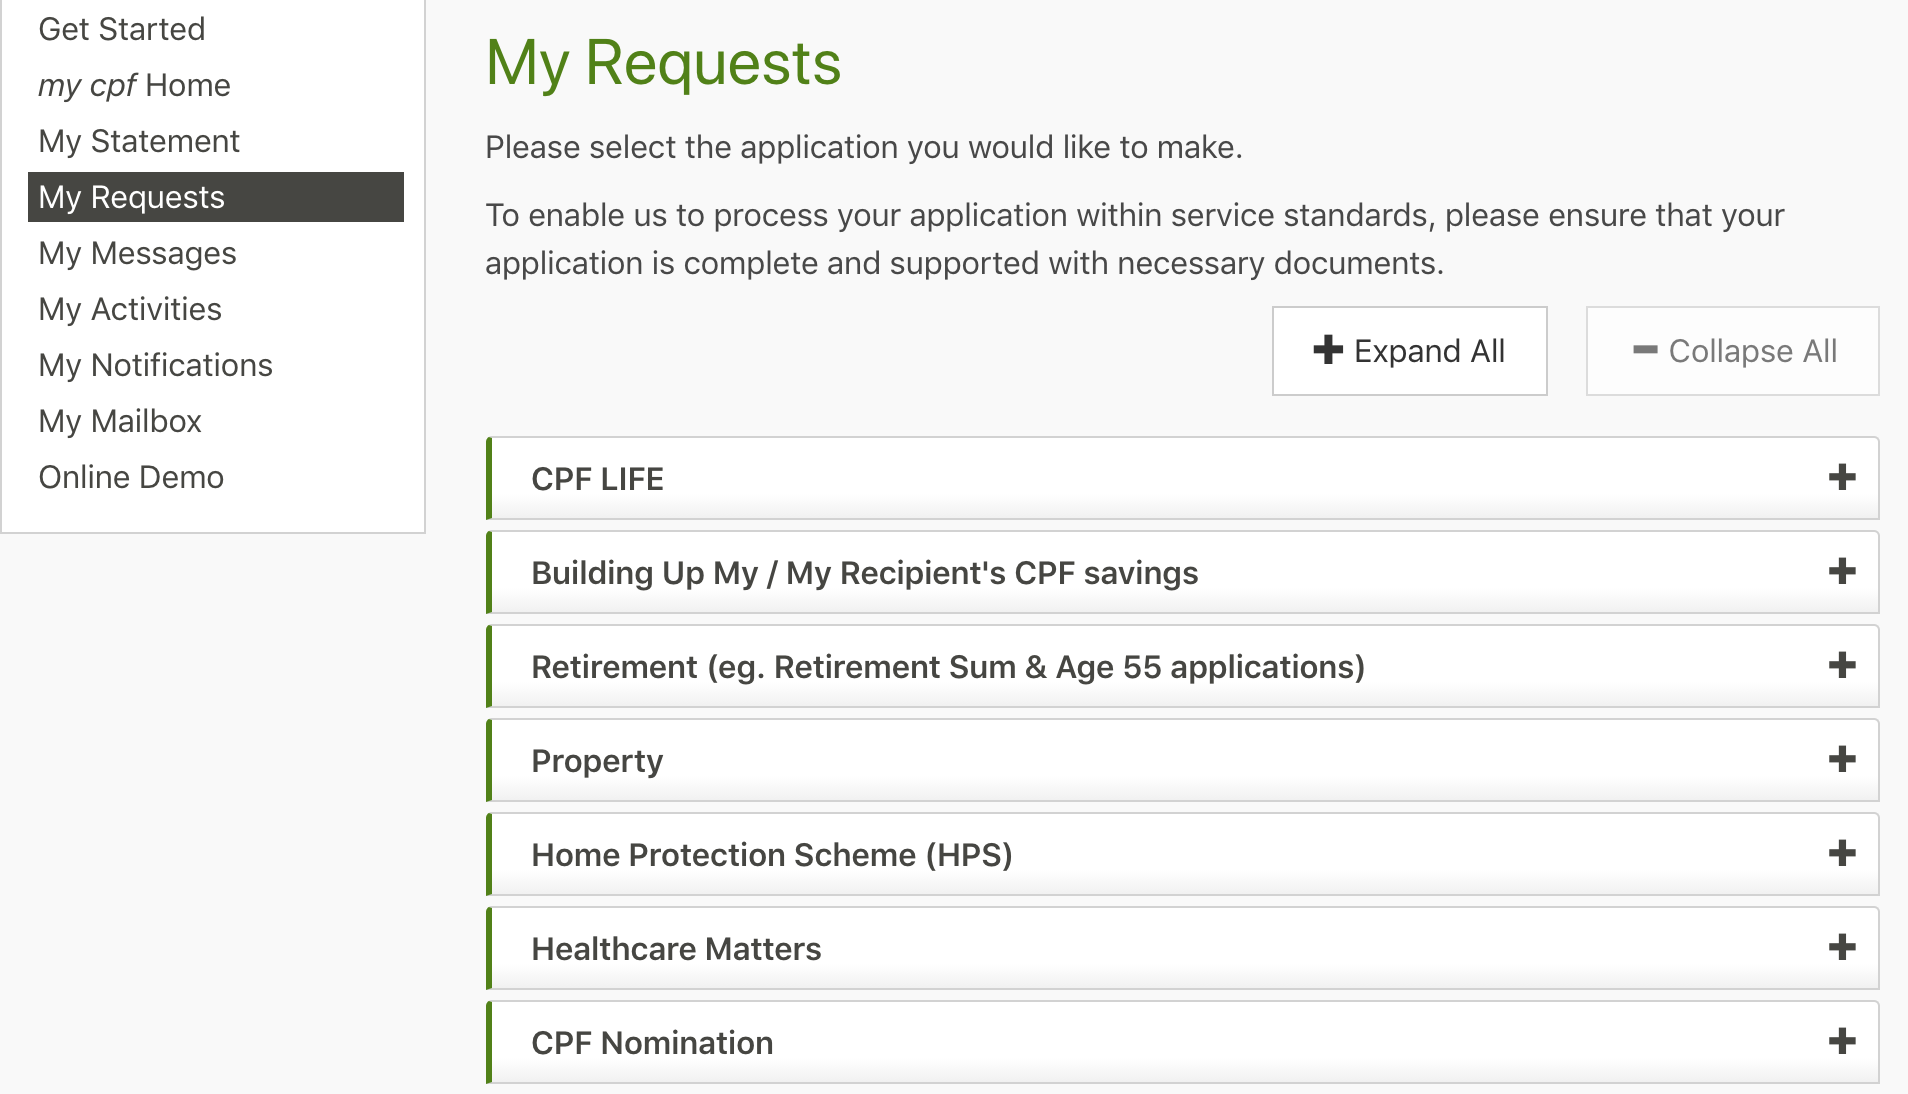Click the plus icon beside Building Up savings
The image size is (1908, 1094).
pos(1842,572)
